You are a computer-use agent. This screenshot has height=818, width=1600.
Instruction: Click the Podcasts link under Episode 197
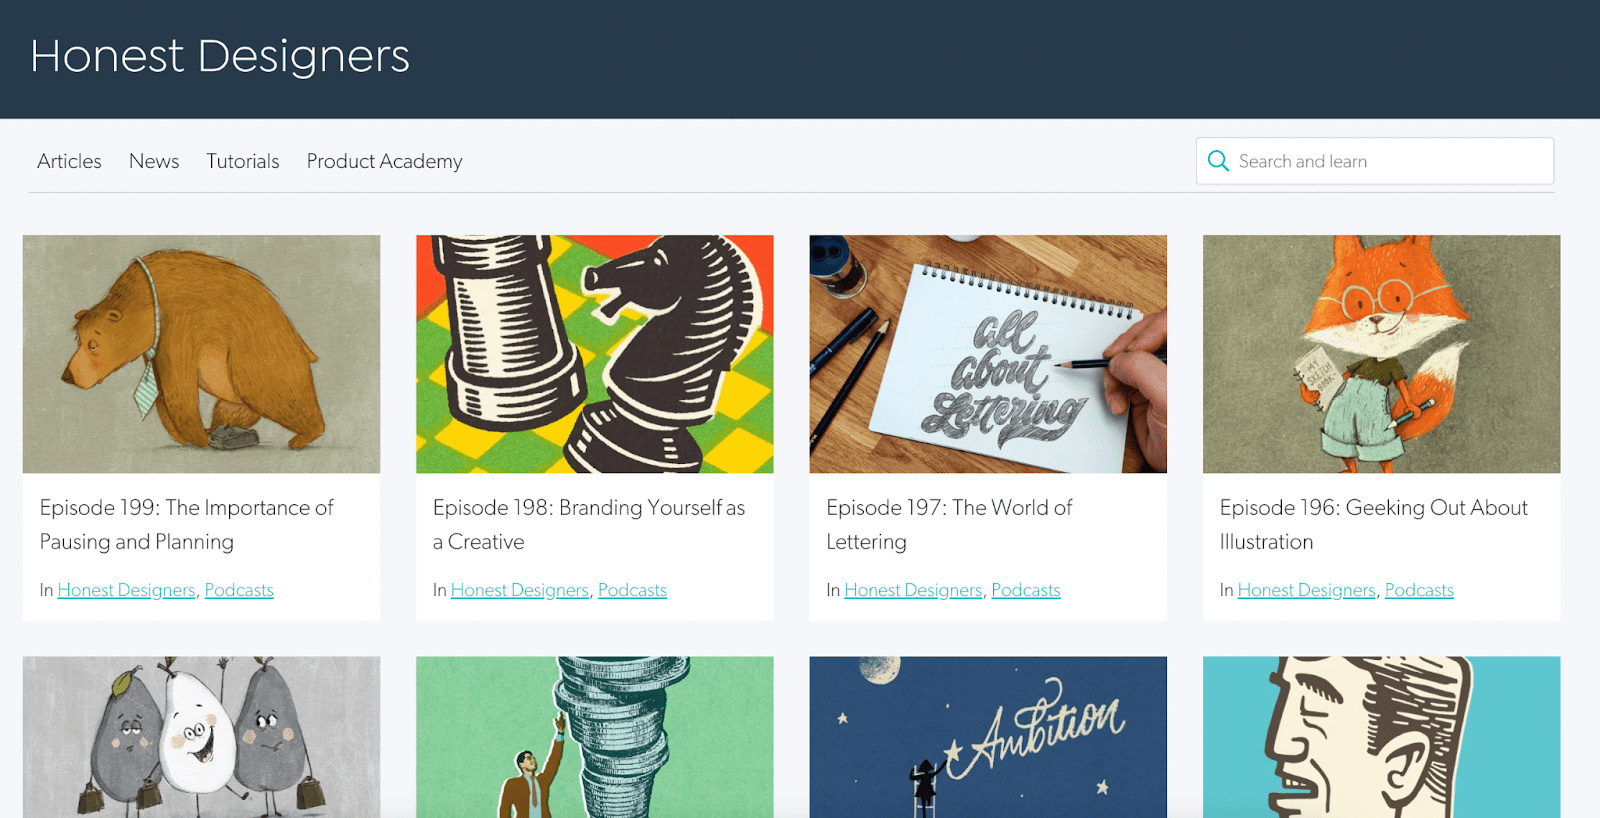pyautogui.click(x=1025, y=590)
